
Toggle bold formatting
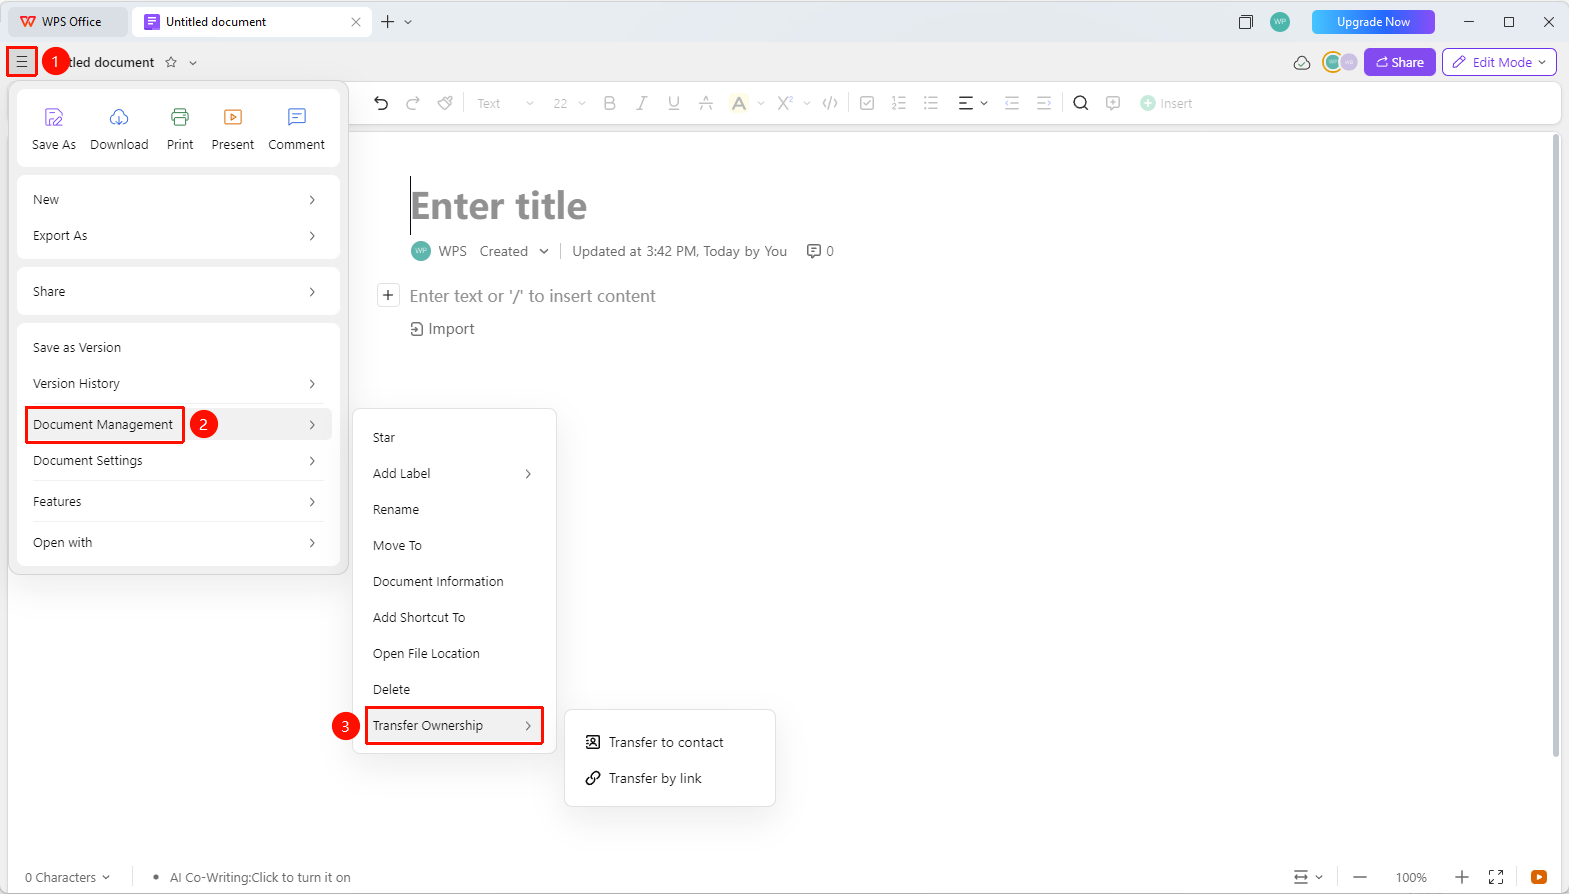click(609, 103)
